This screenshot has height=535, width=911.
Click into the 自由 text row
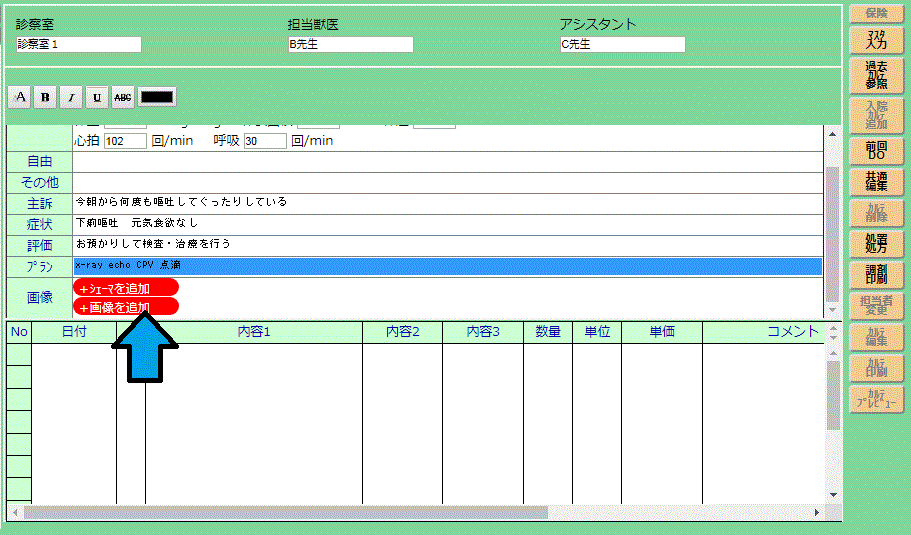[447, 162]
